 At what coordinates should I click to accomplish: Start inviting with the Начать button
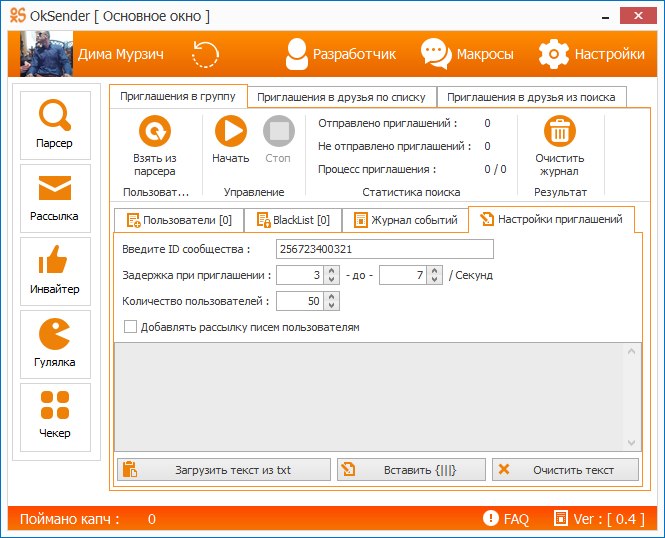[x=231, y=140]
